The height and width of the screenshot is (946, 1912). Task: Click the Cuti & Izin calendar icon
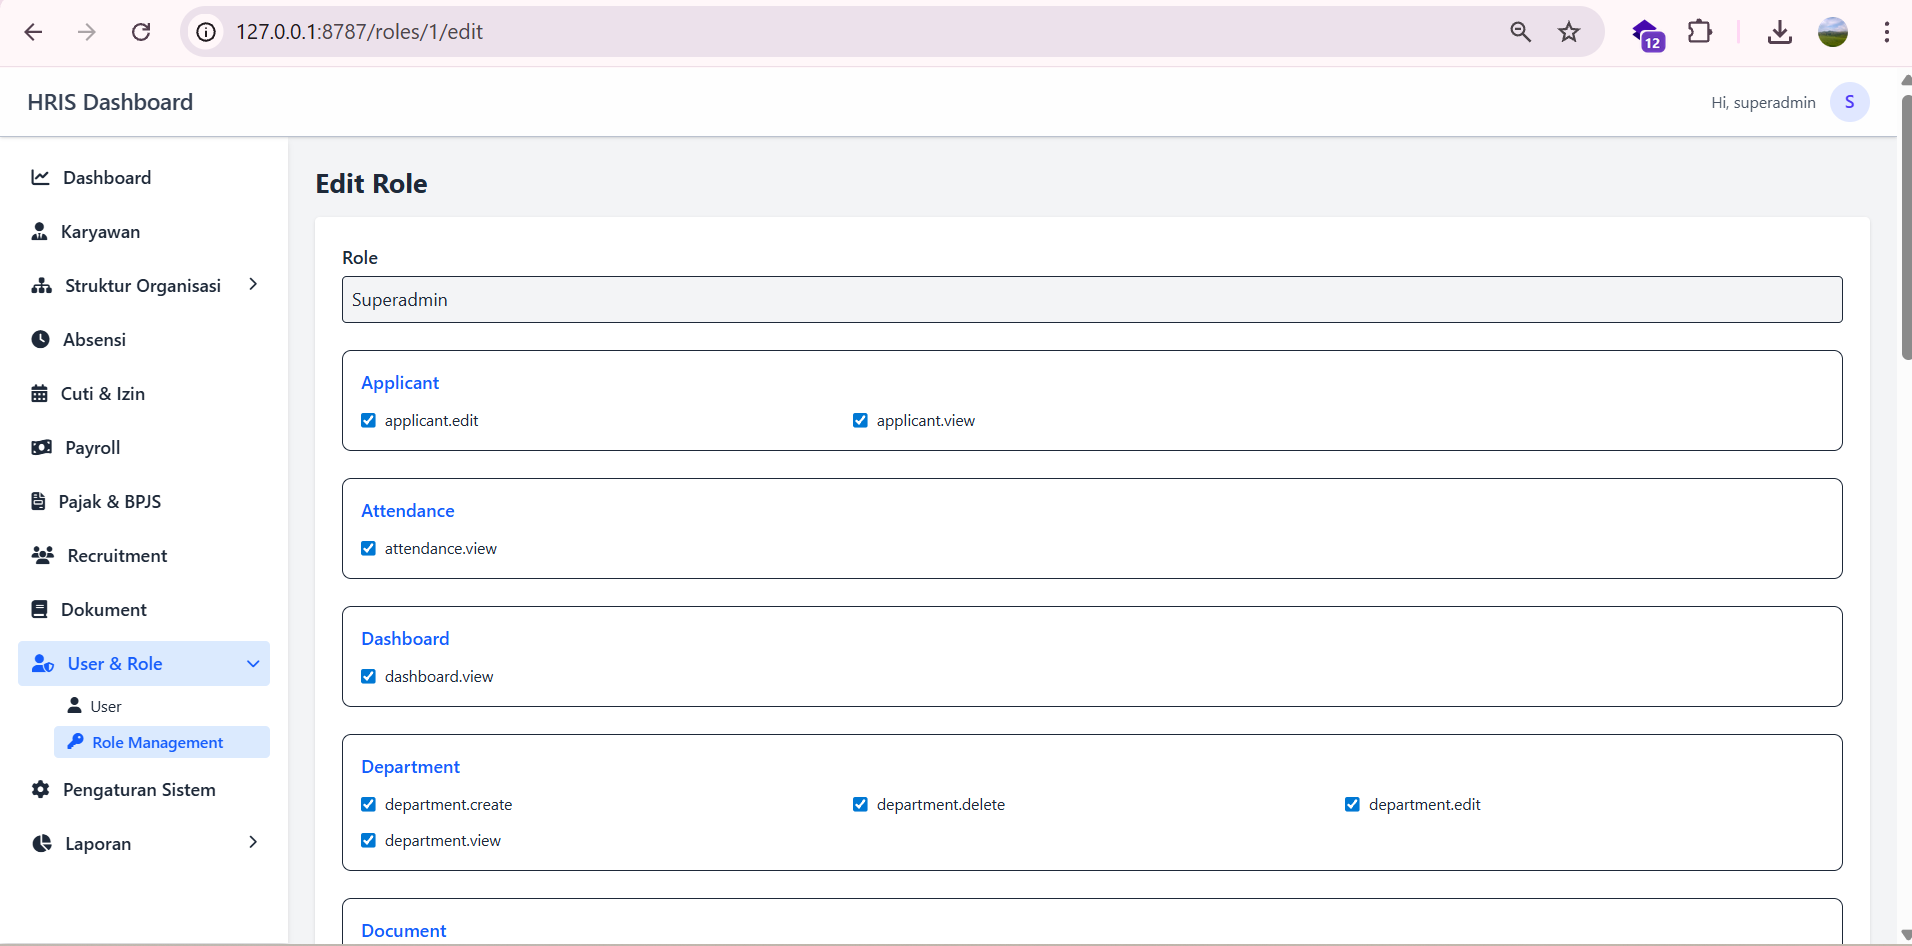point(39,394)
